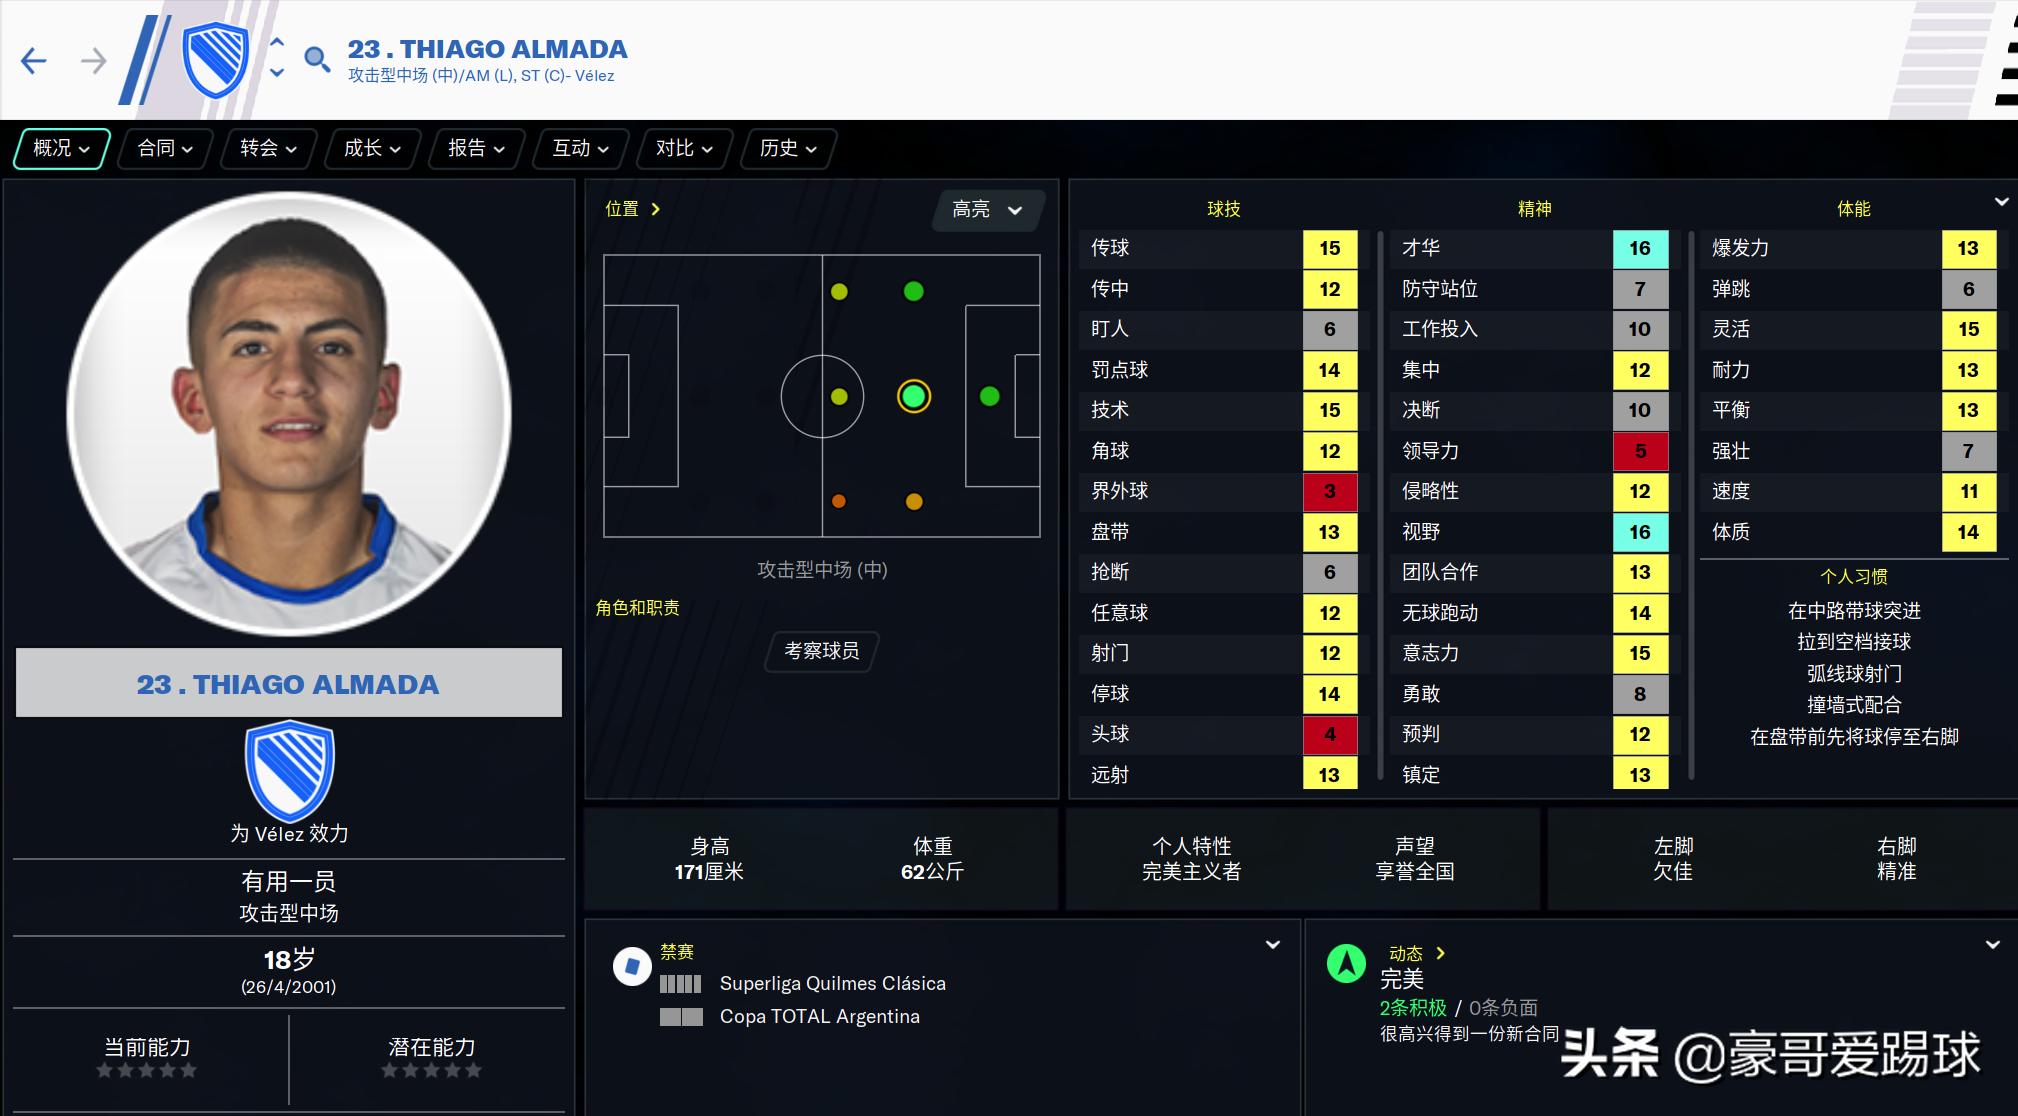Go to previous player with up chevron
The width and height of the screenshot is (2018, 1116).
pos(277,43)
